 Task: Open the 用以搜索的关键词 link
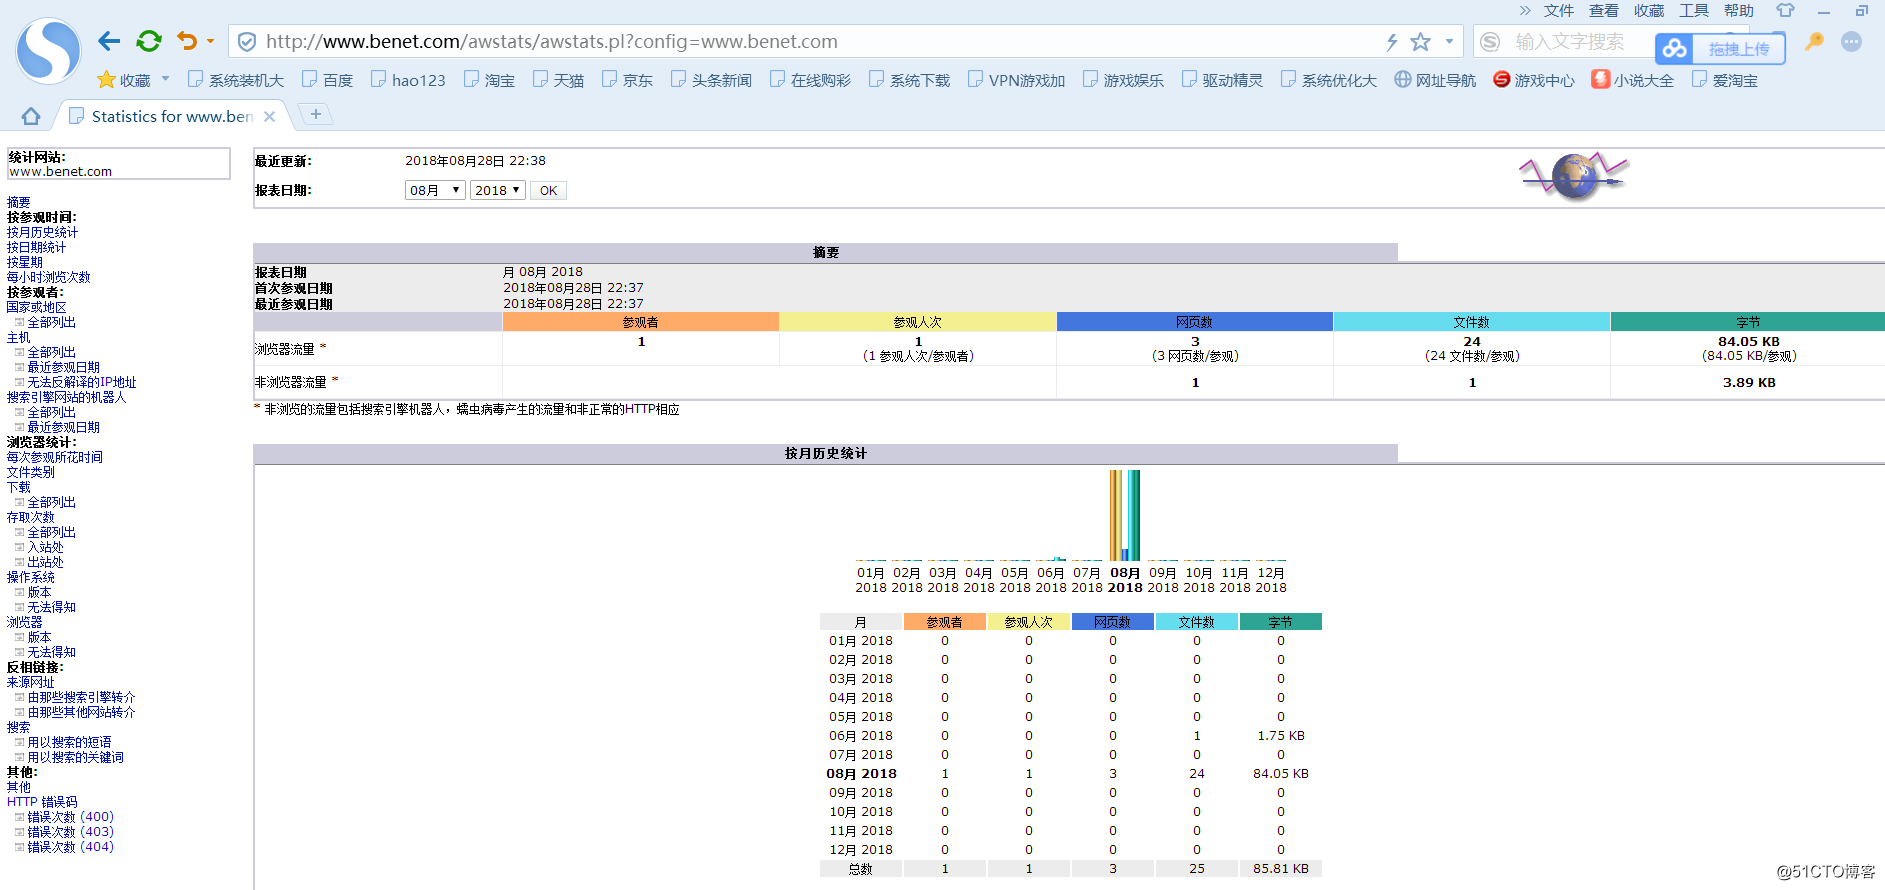[x=75, y=757]
